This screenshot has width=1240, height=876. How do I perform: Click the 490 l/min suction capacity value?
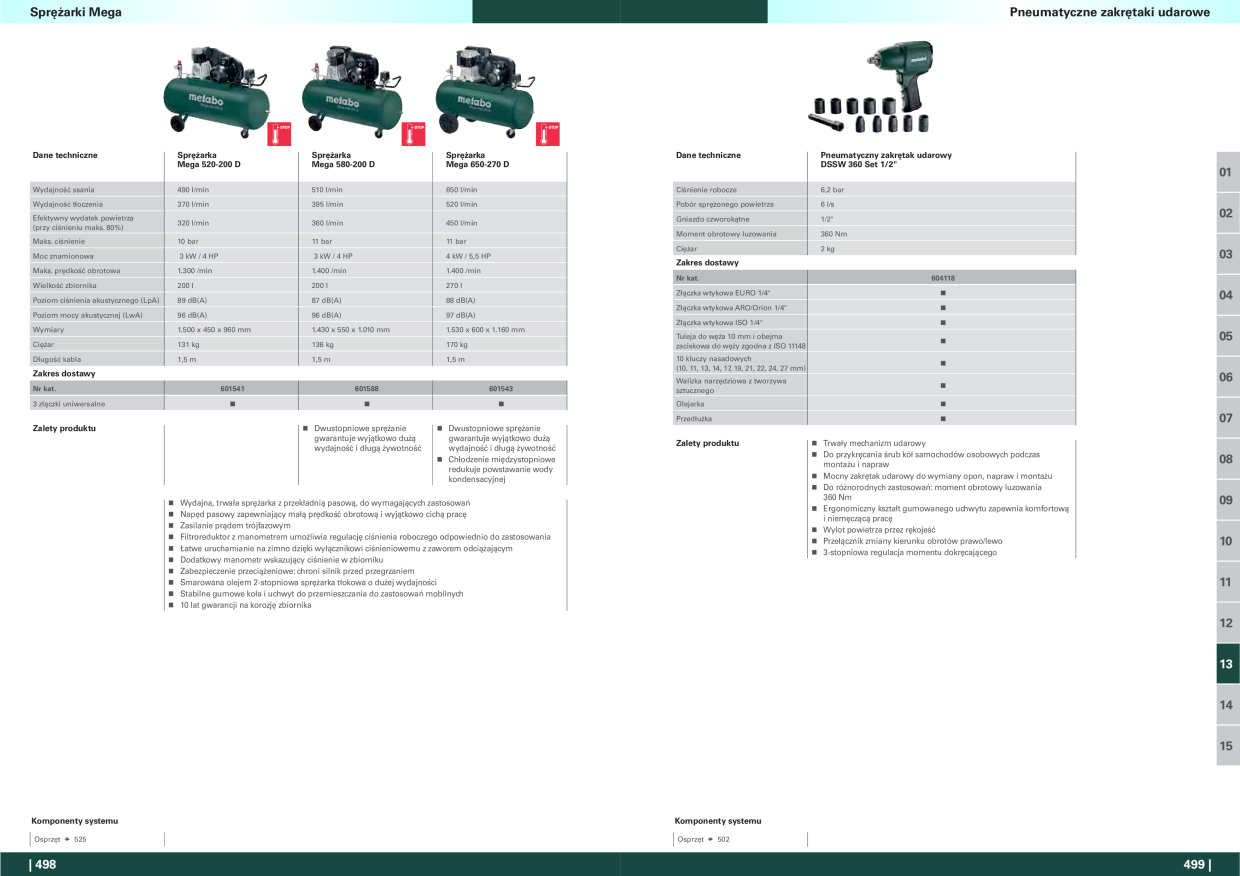point(193,189)
